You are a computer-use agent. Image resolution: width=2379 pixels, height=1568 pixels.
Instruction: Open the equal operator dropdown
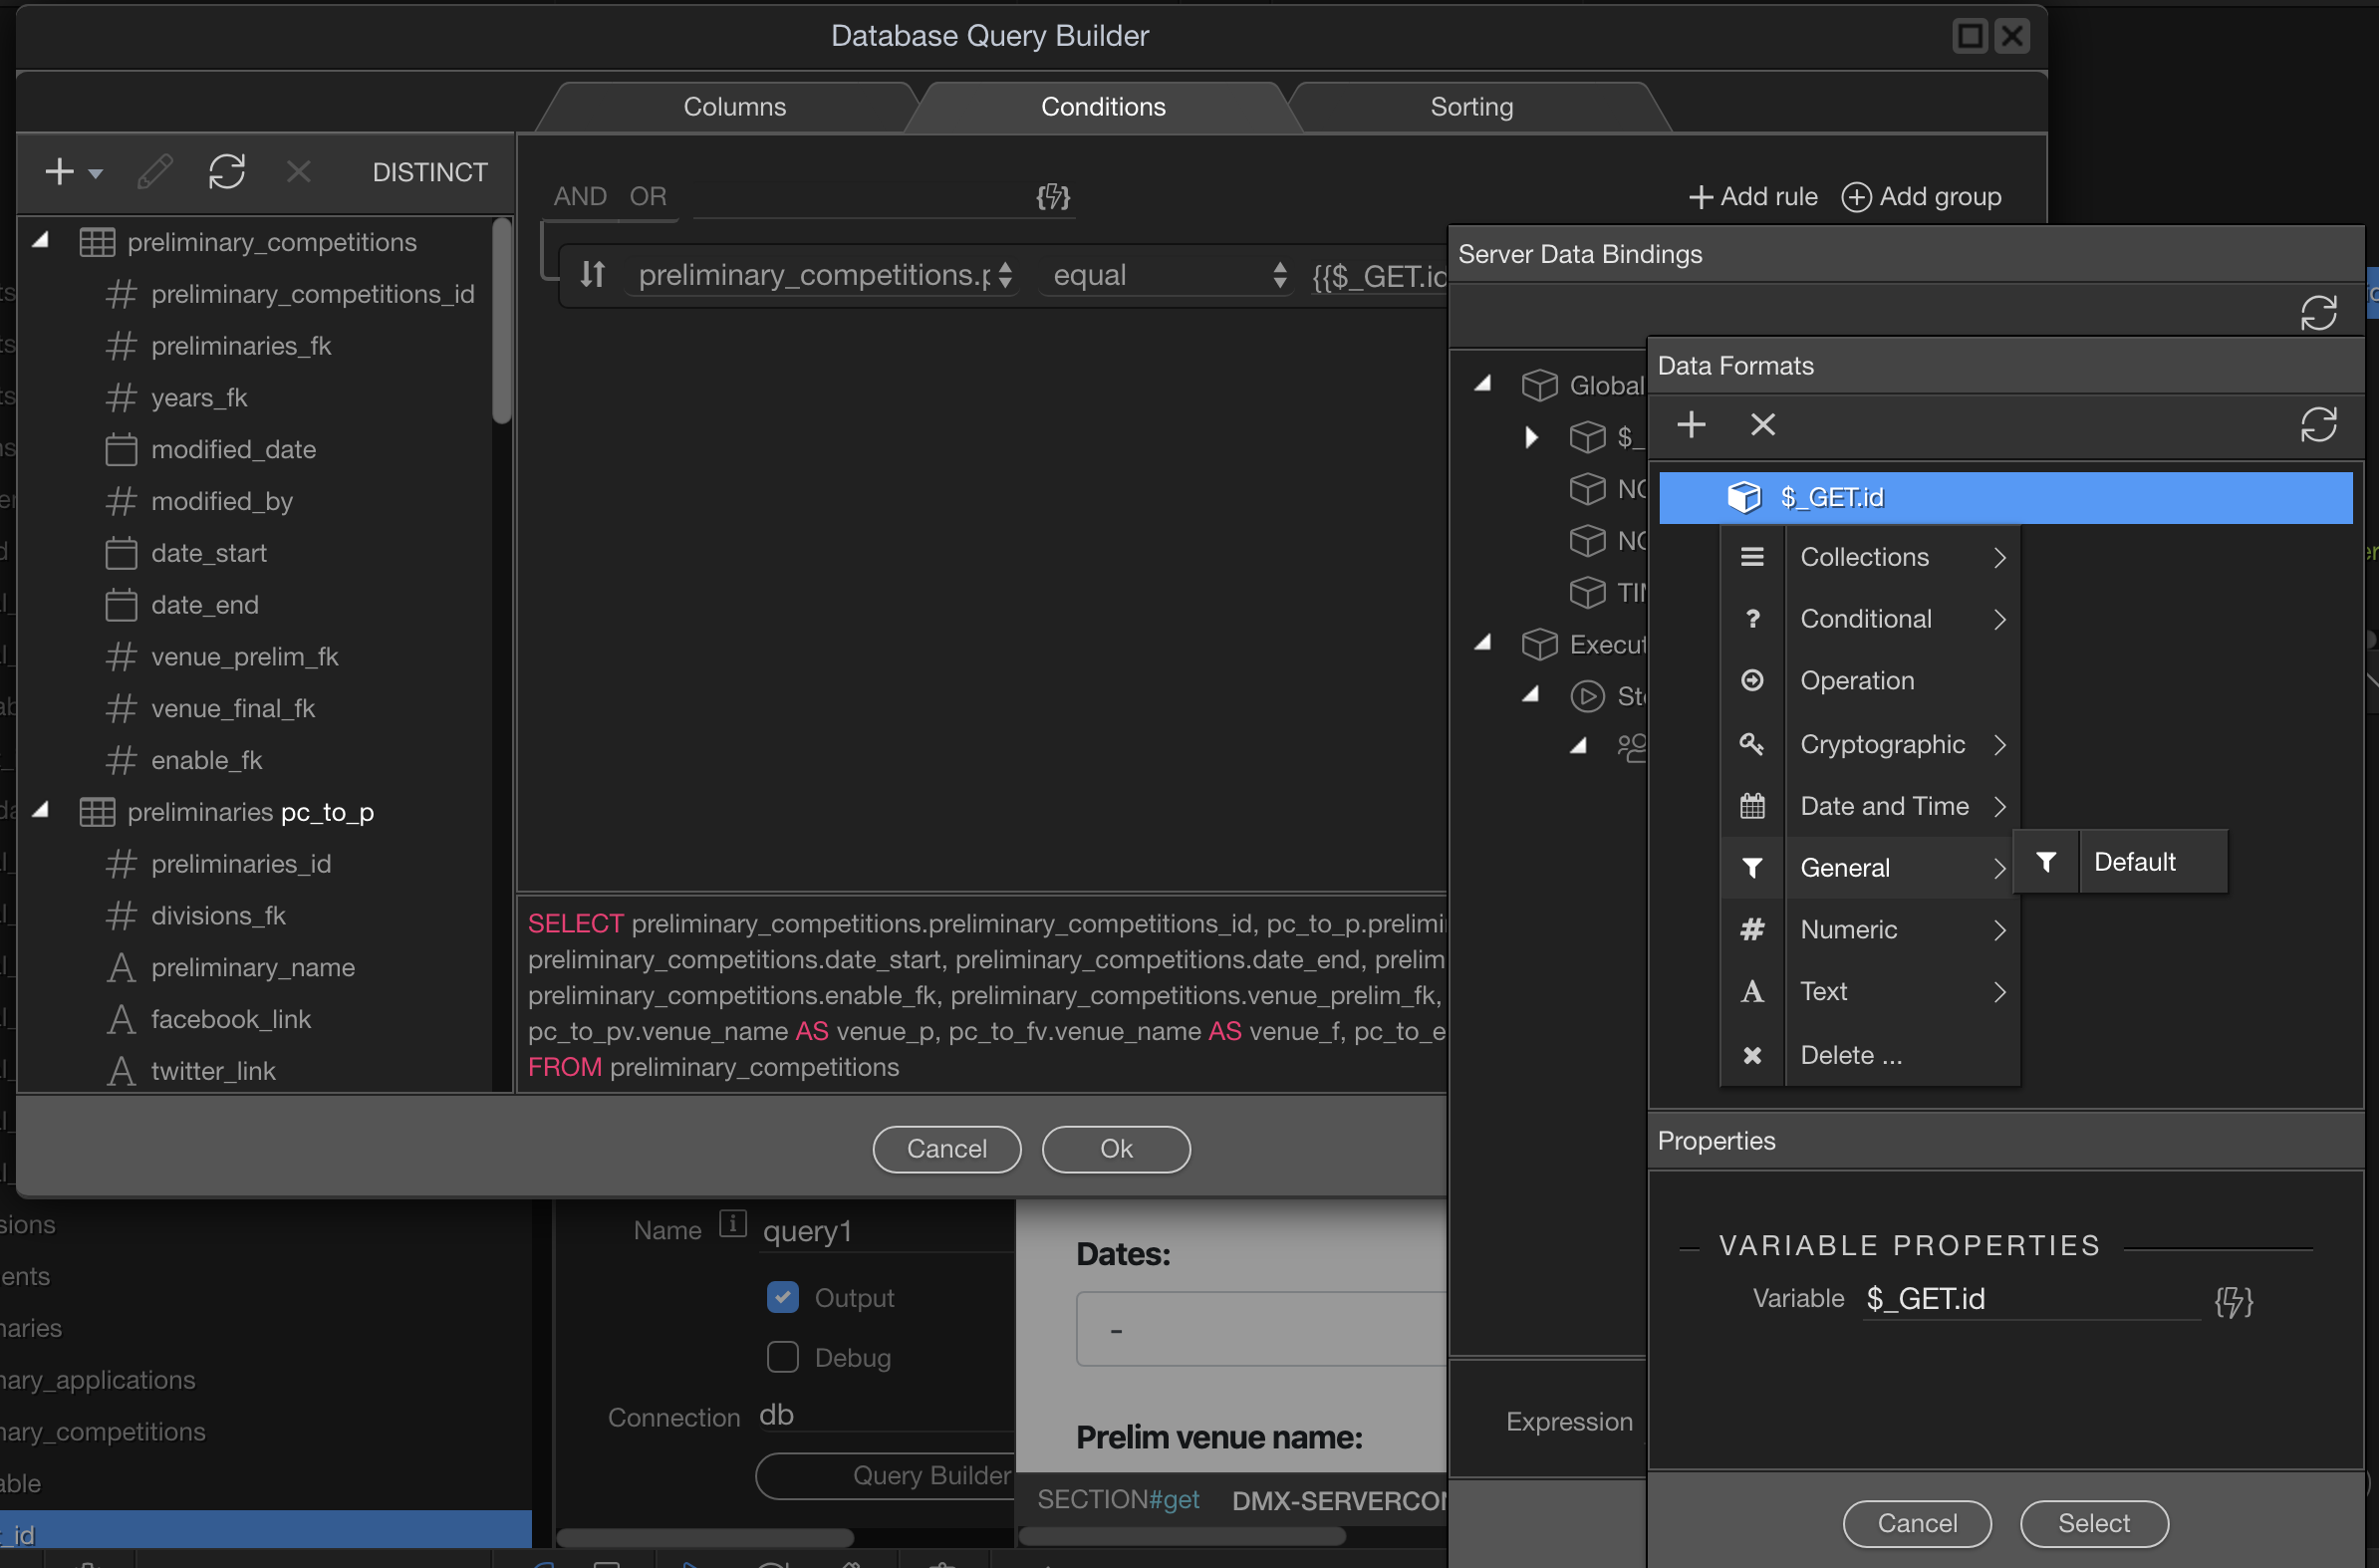click(1167, 275)
